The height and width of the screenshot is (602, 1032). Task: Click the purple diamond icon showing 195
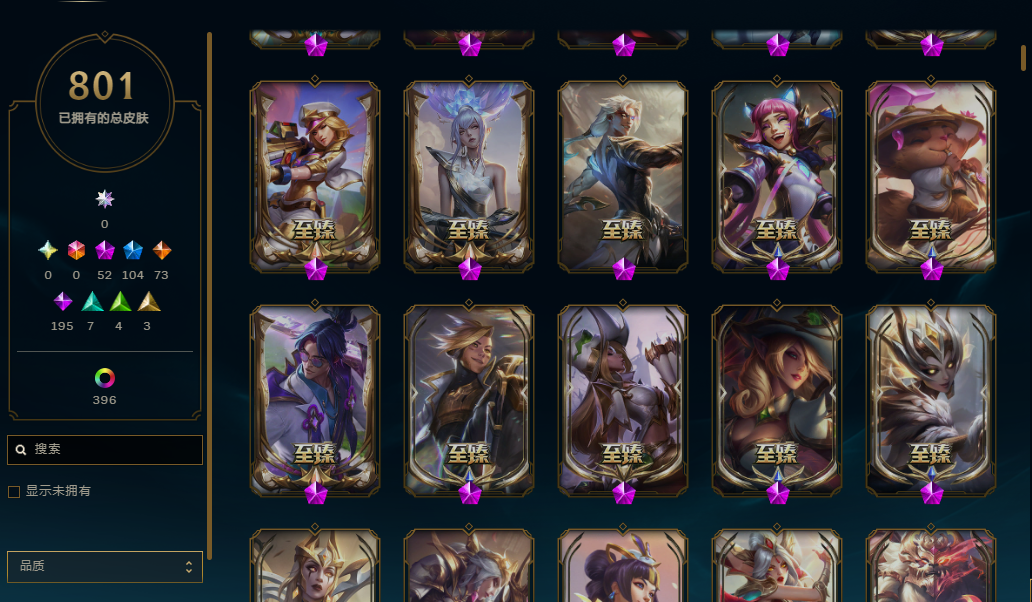[x=63, y=301]
